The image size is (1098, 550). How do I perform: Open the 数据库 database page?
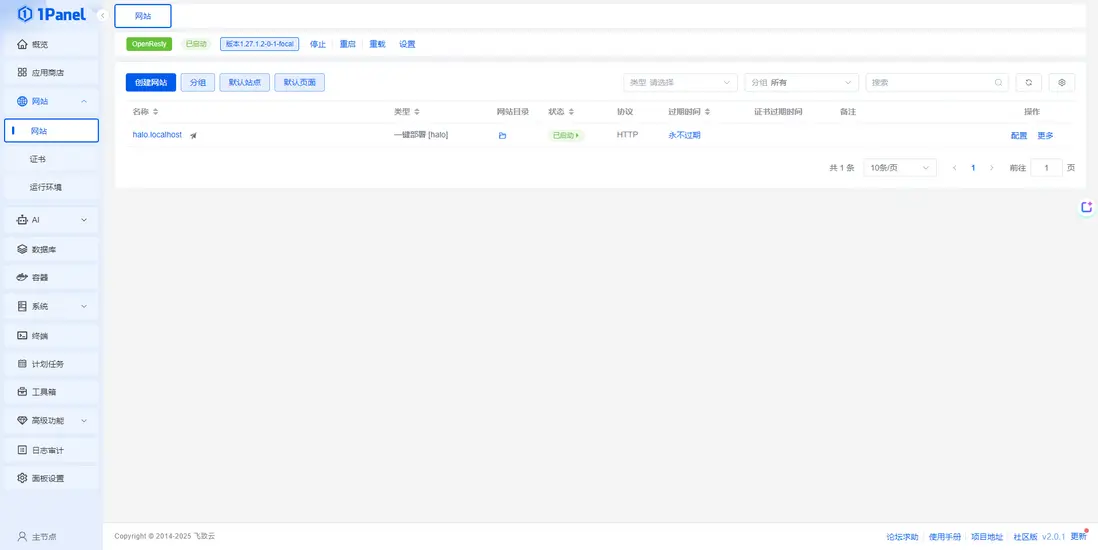pos(50,249)
